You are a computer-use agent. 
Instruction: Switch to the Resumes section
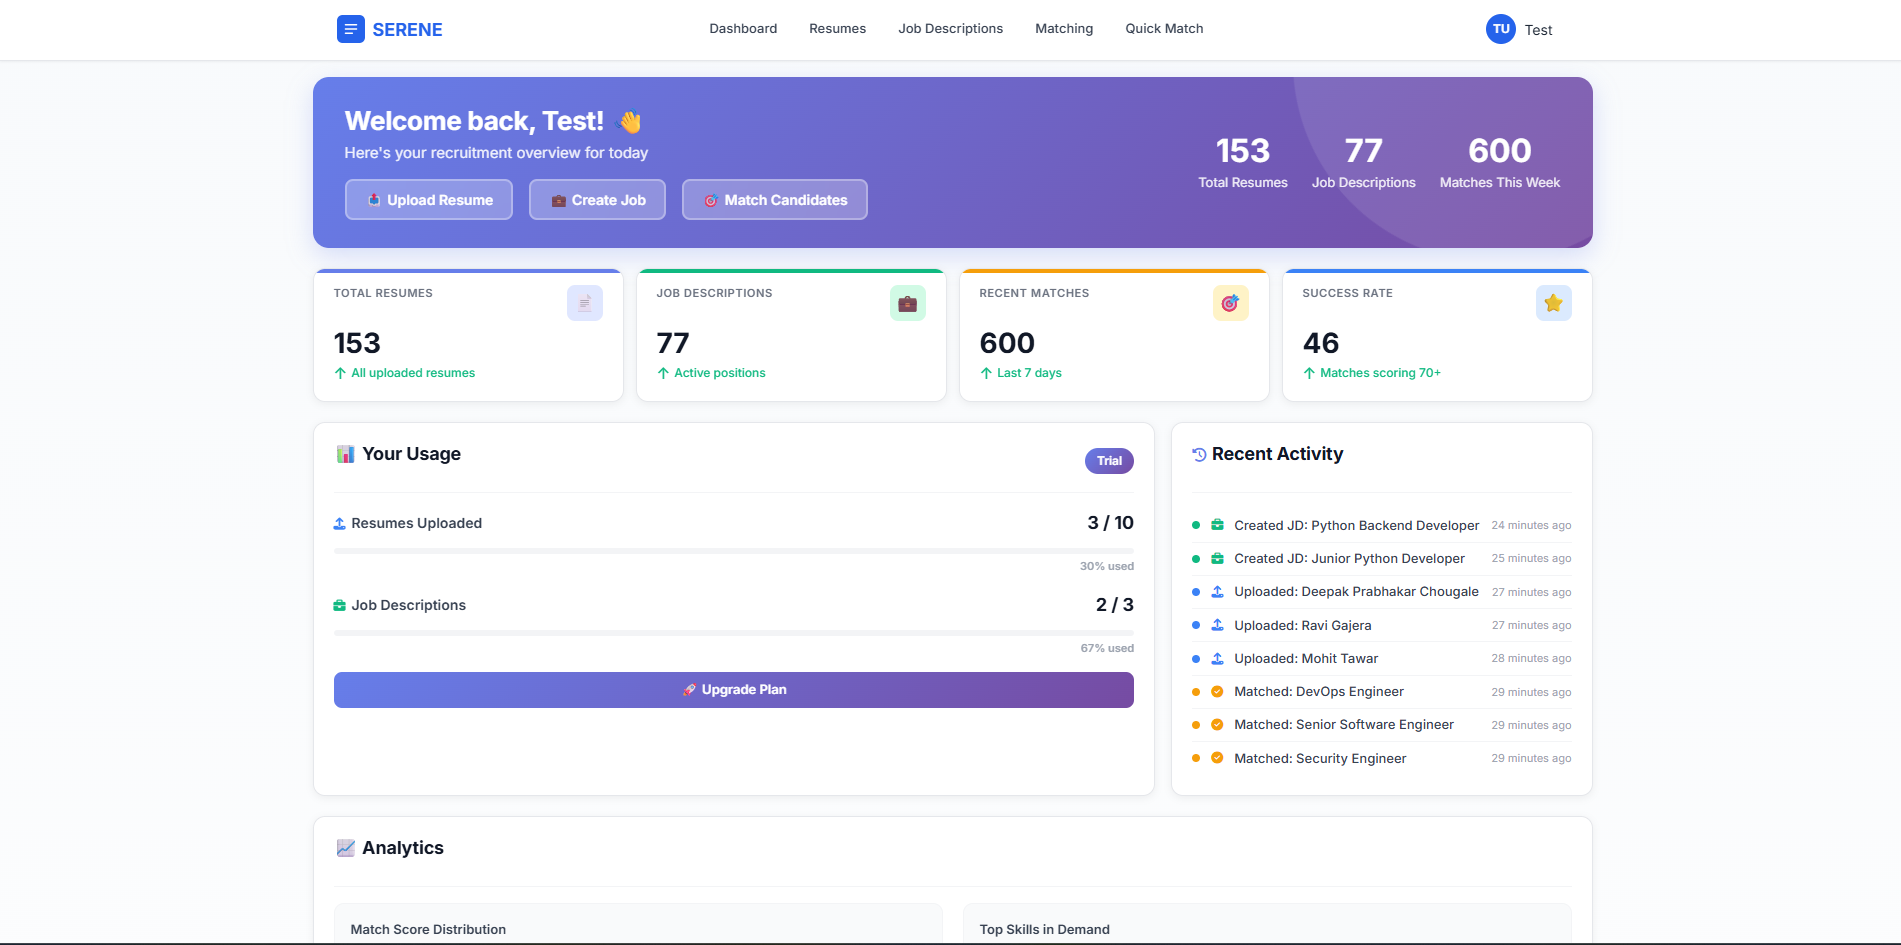[837, 28]
